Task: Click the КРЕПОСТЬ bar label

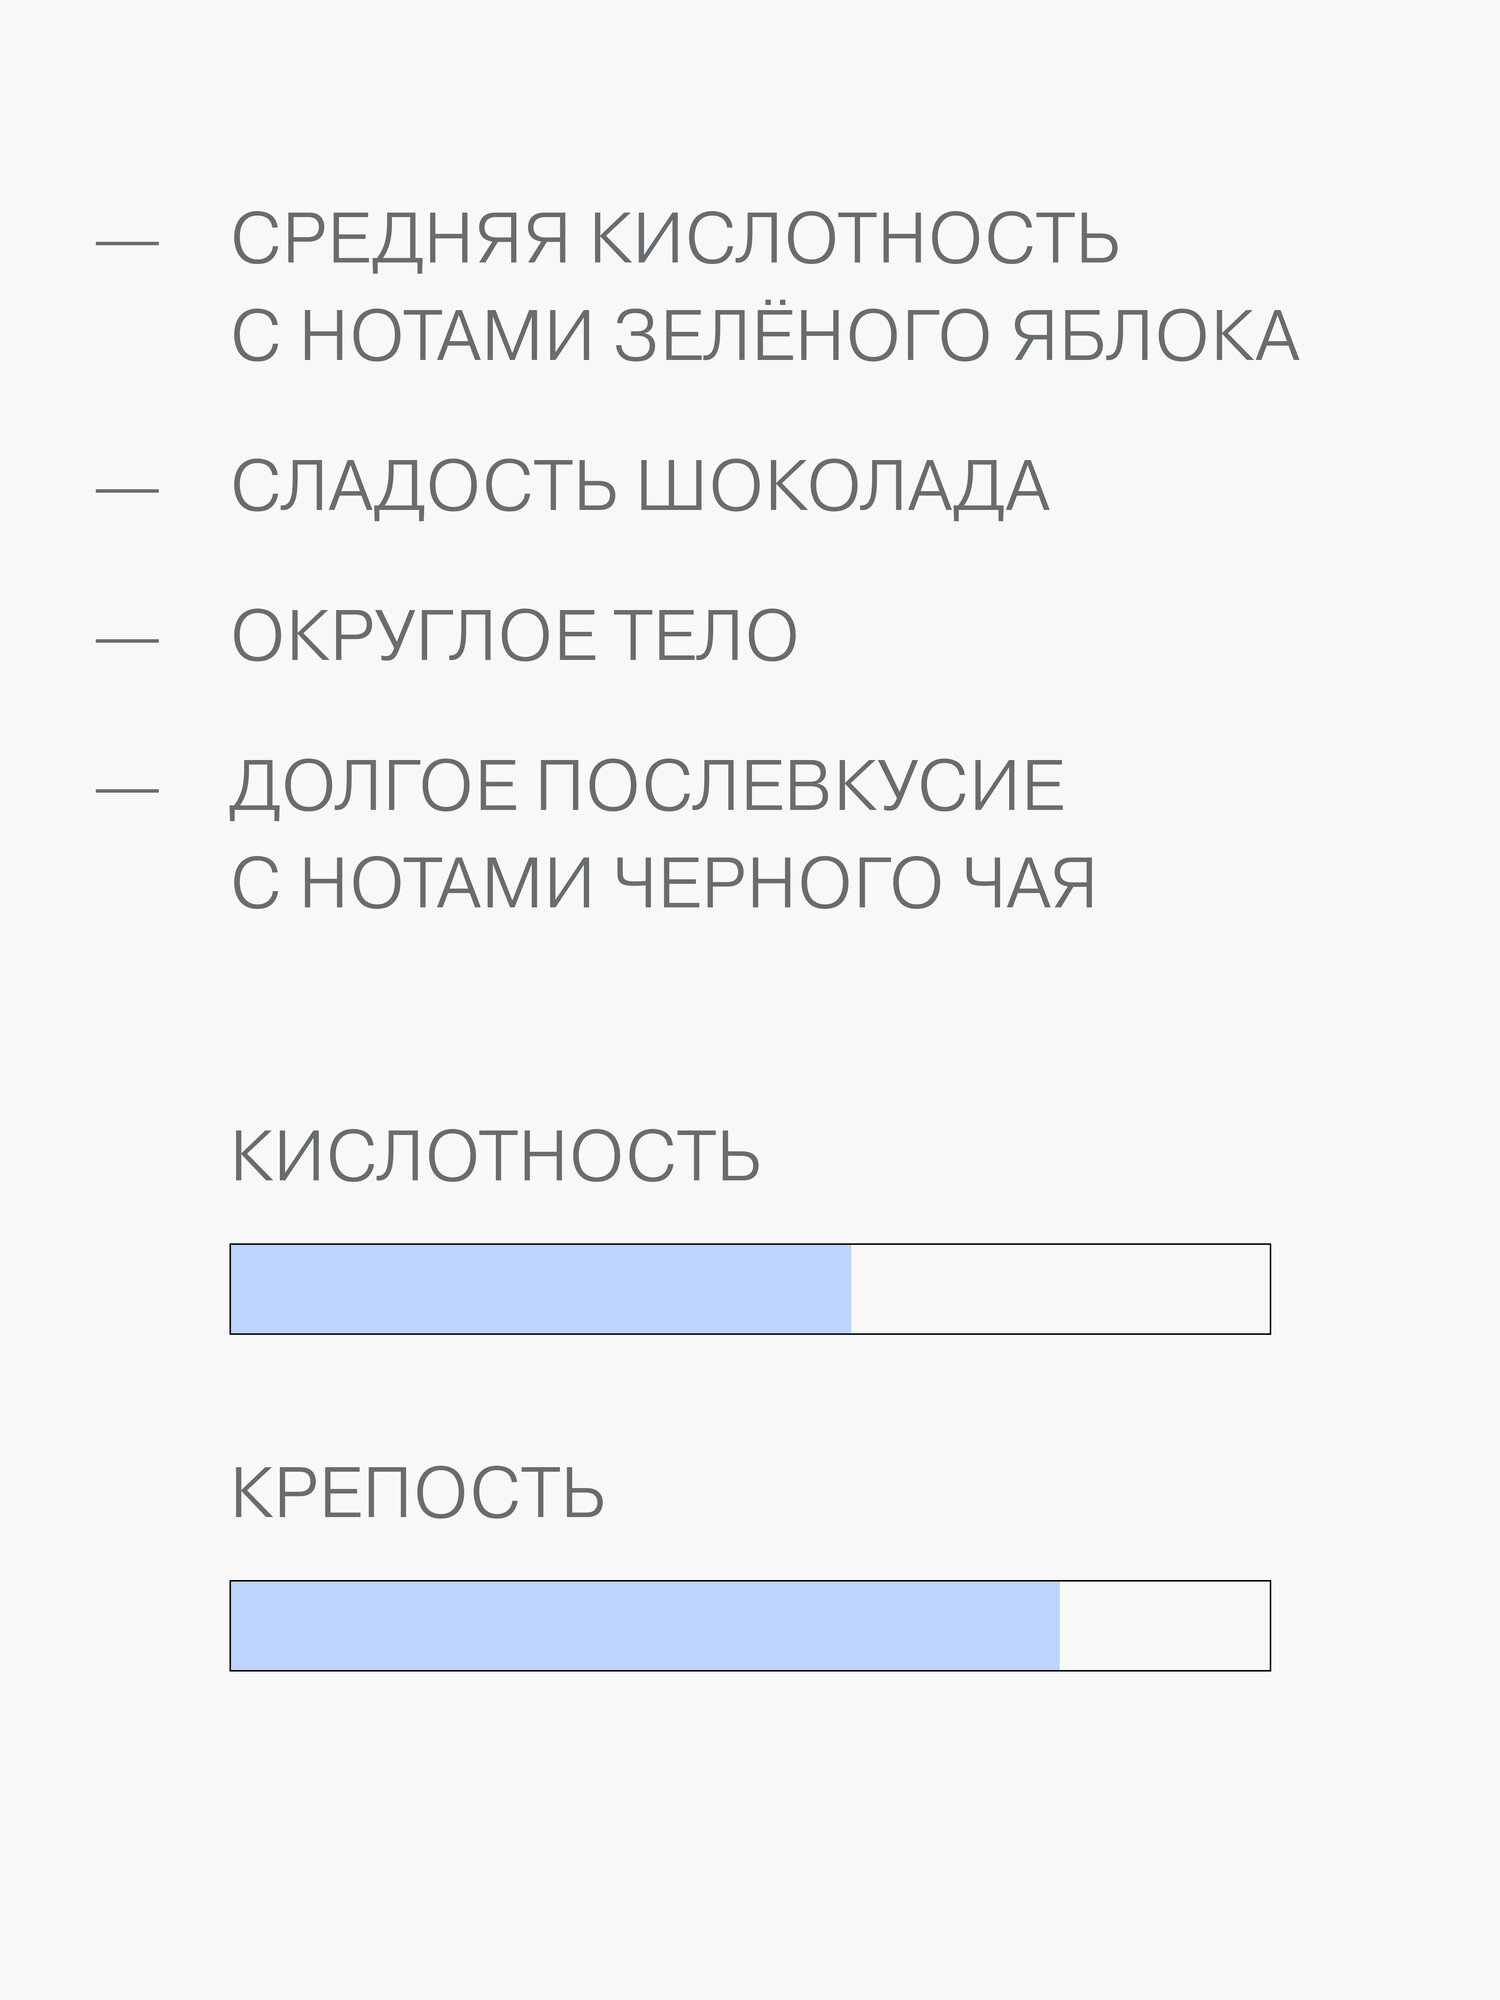Action: coord(418,1493)
